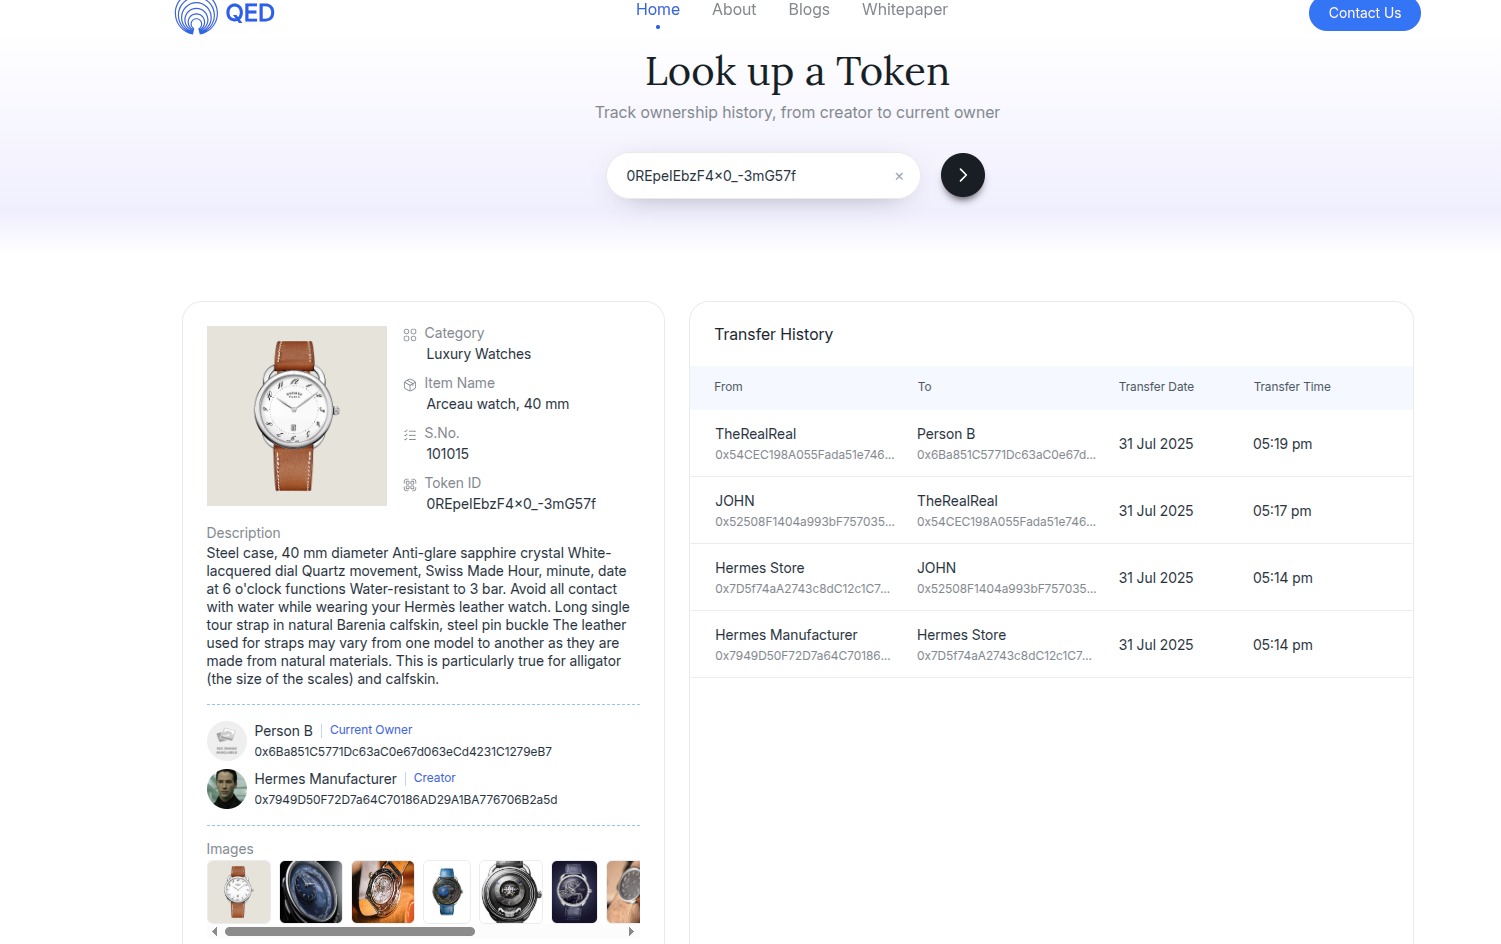Click Hermes Manufacturer in the From column
The image size is (1501, 944).
click(x=787, y=635)
